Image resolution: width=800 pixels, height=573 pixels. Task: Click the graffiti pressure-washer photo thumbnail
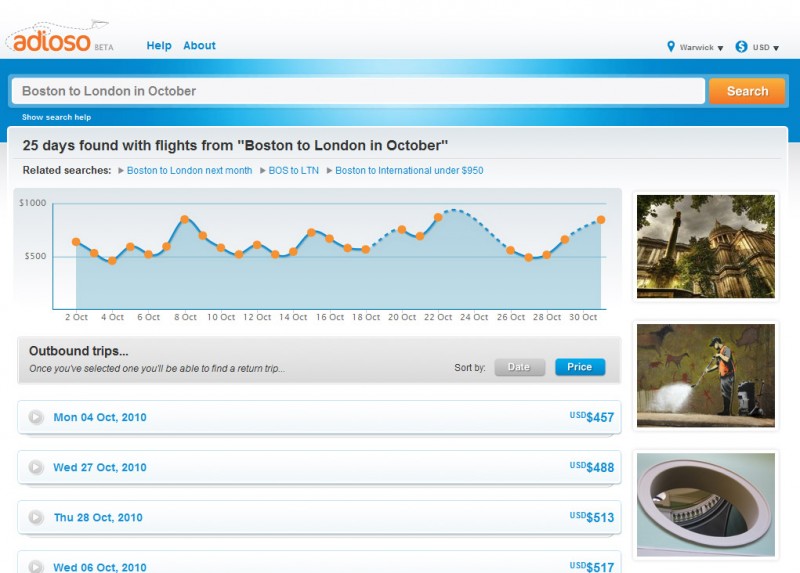coord(706,376)
